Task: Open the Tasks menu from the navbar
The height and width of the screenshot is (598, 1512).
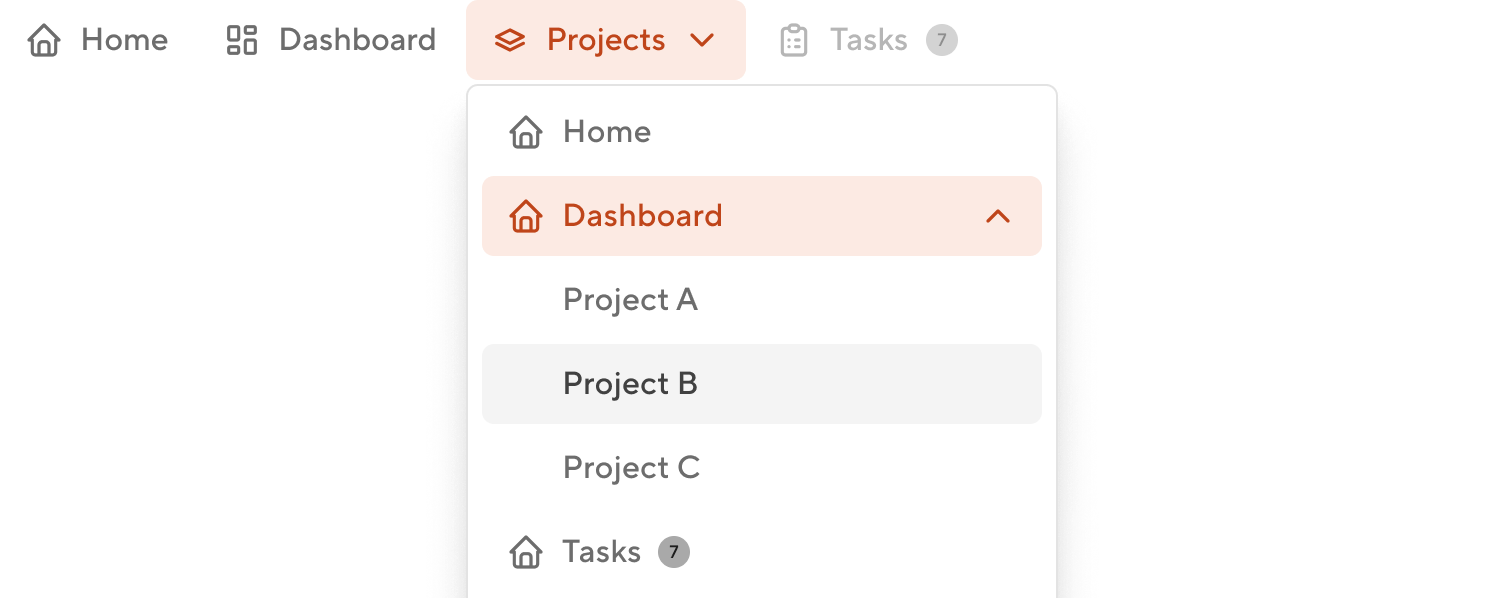Action: 867,39
